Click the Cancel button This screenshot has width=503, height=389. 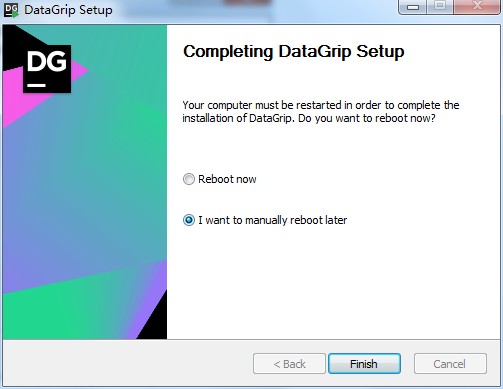tap(450, 364)
